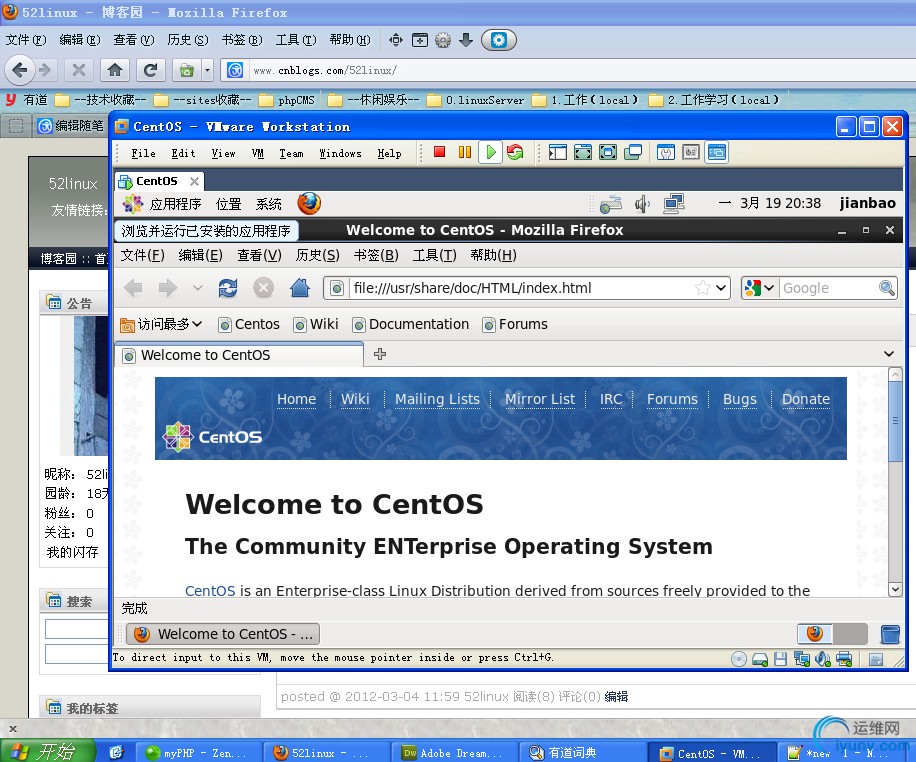Click the guest Firefox reload button

click(228, 288)
